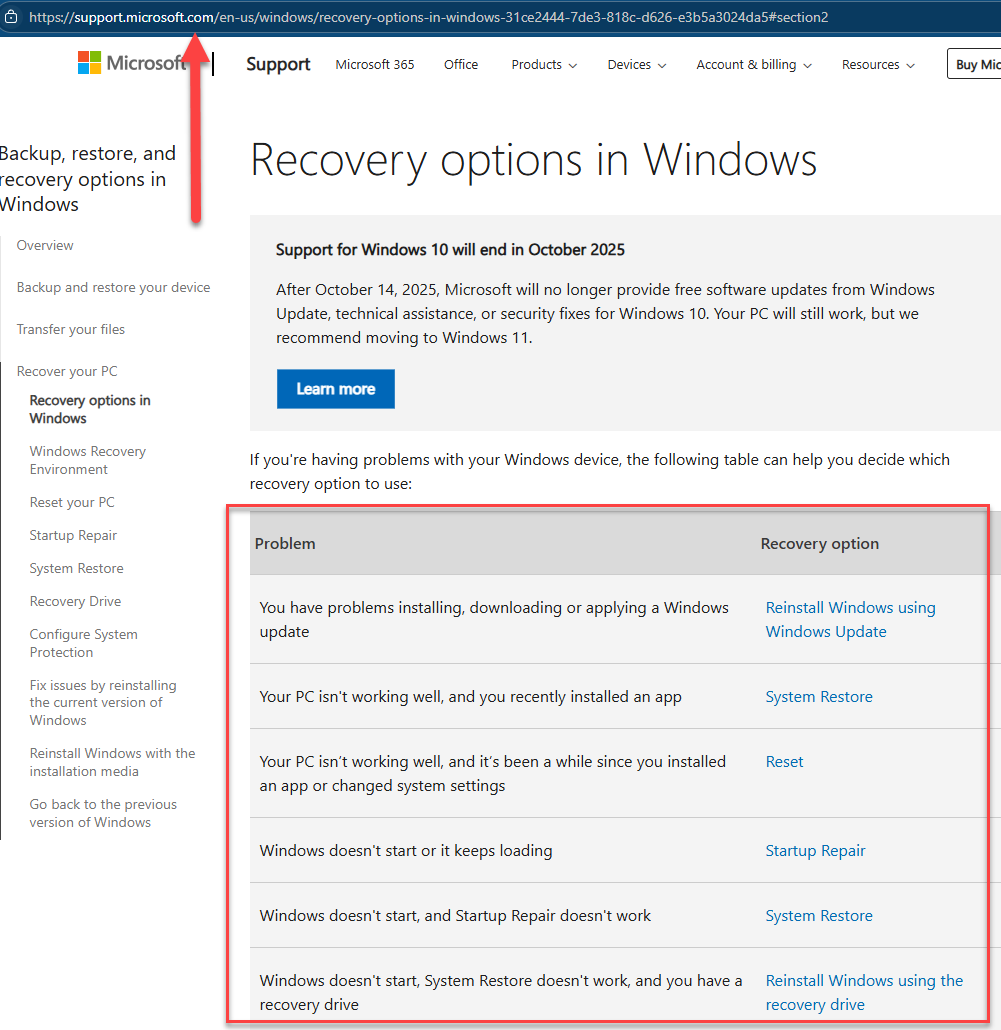
Task: Expand the Devices dropdown menu
Action: (x=636, y=65)
